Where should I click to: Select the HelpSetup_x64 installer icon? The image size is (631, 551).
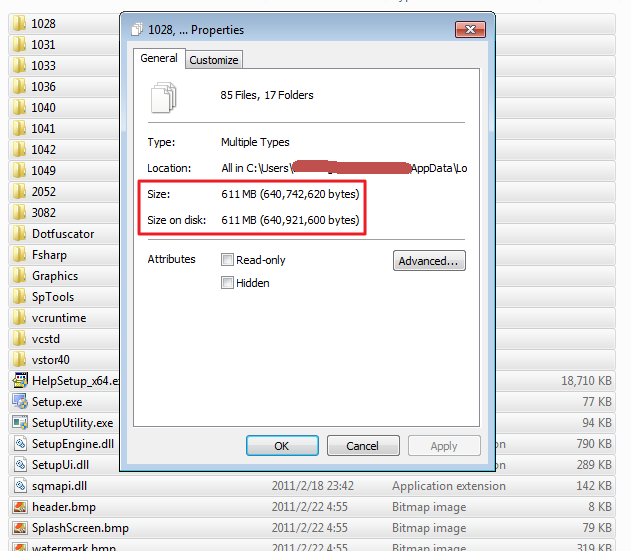click(x=20, y=380)
